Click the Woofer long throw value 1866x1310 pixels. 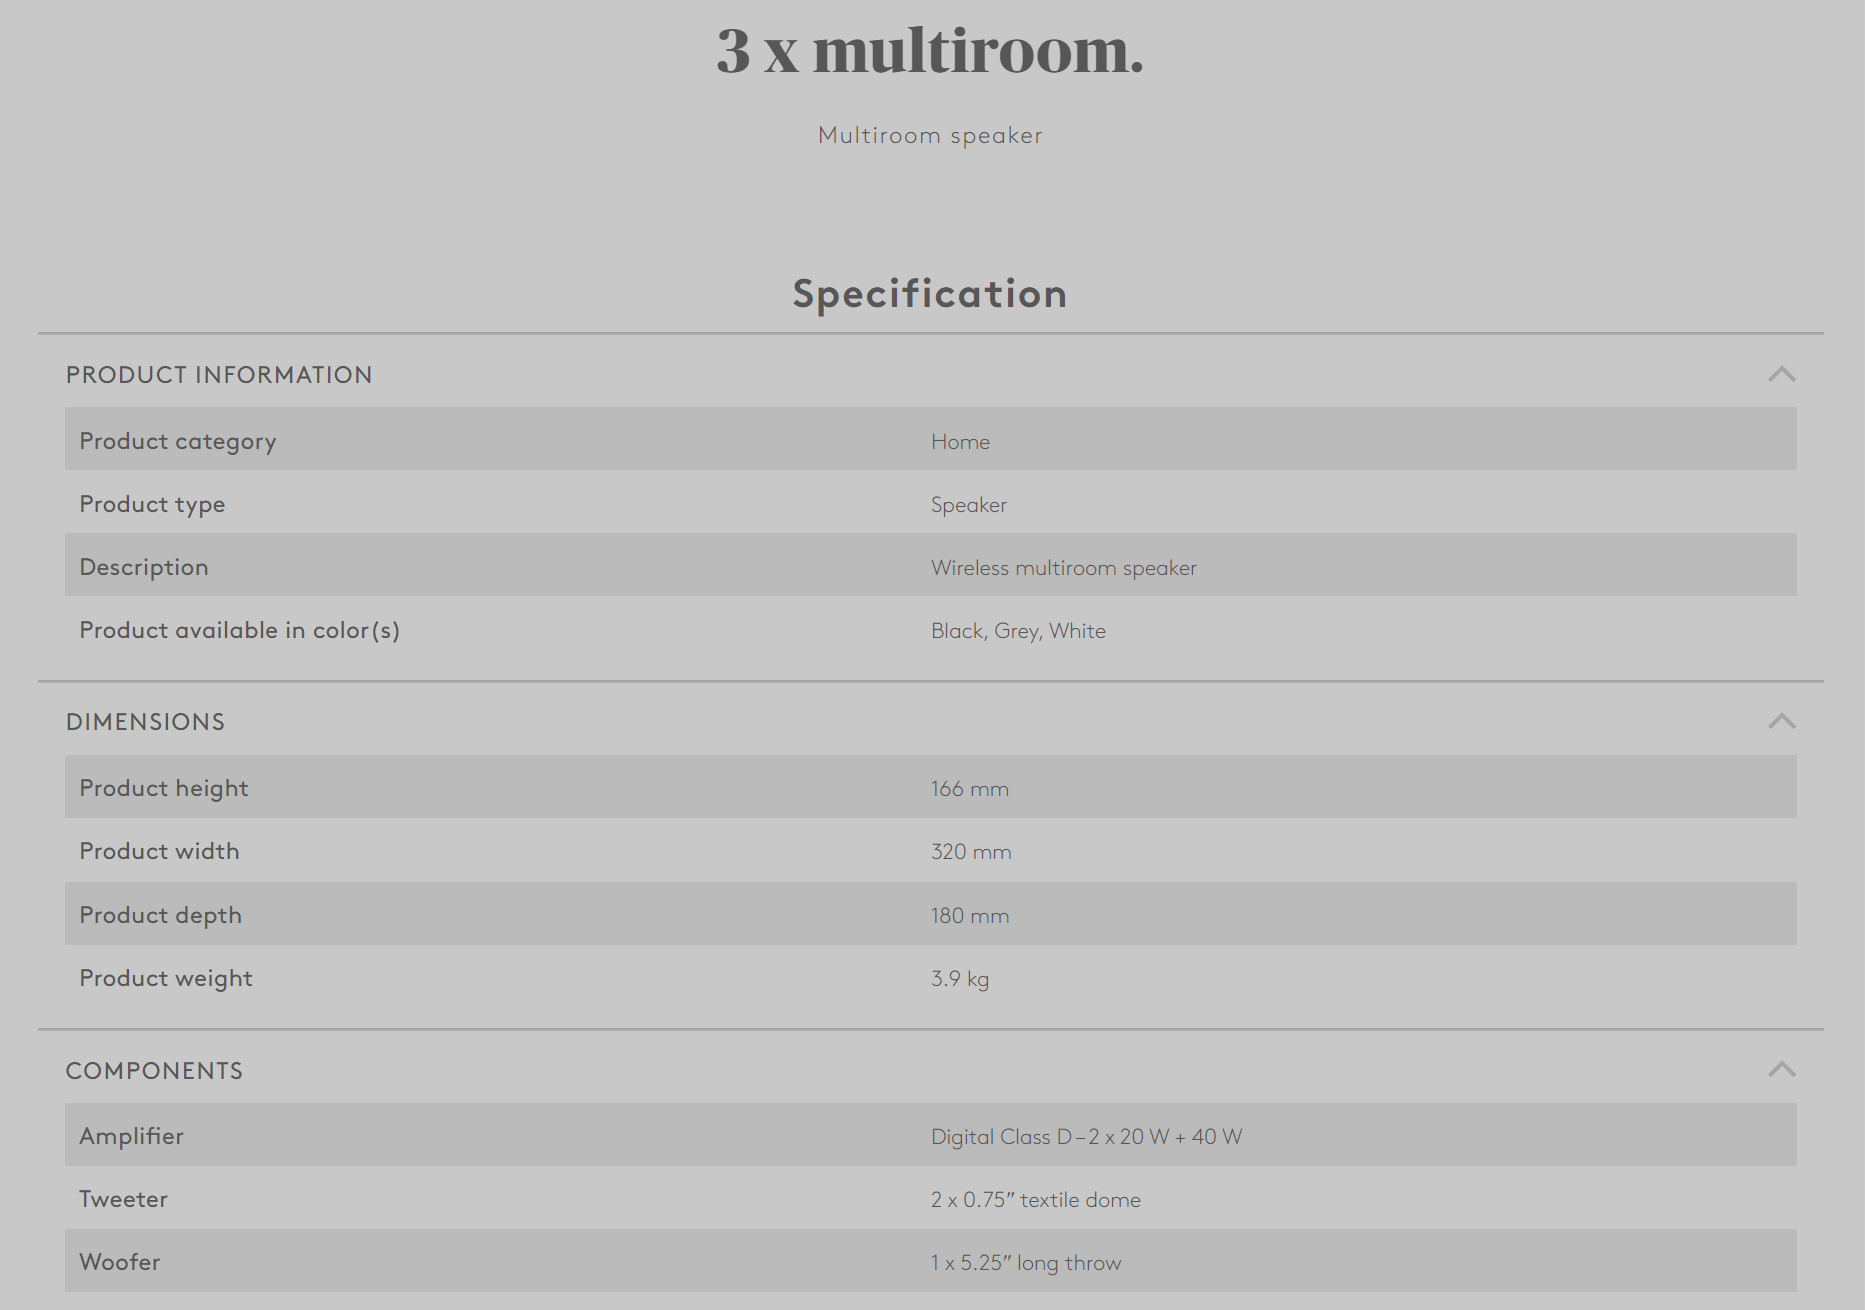[x=1026, y=1263]
